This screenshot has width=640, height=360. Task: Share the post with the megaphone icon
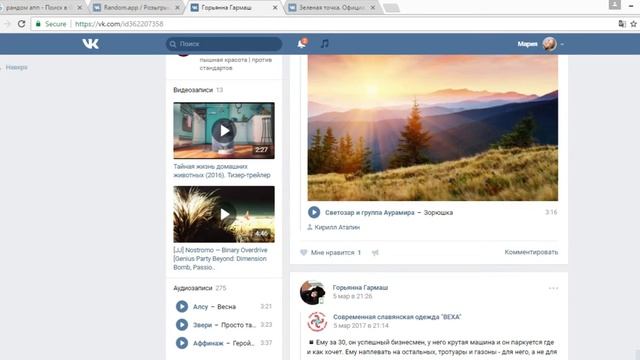[375, 253]
